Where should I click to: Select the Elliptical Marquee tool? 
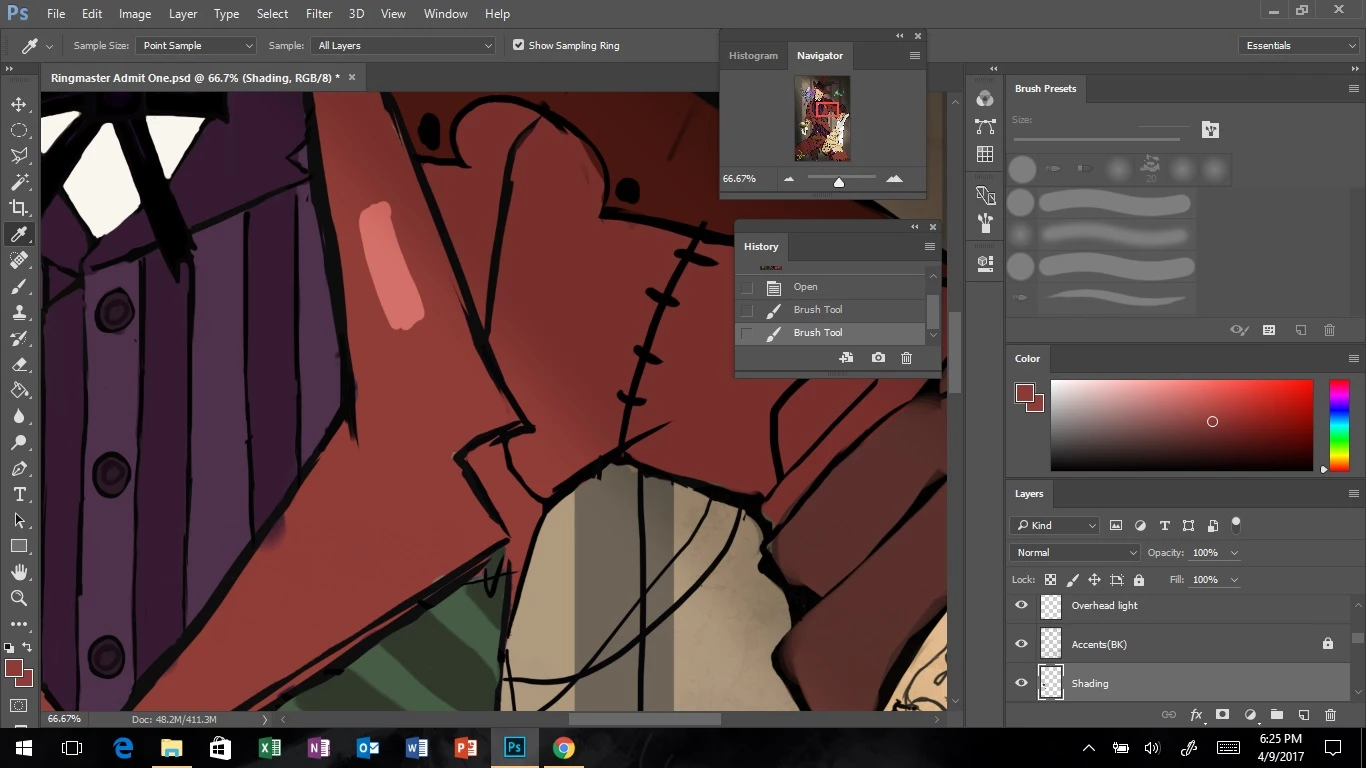point(19,130)
